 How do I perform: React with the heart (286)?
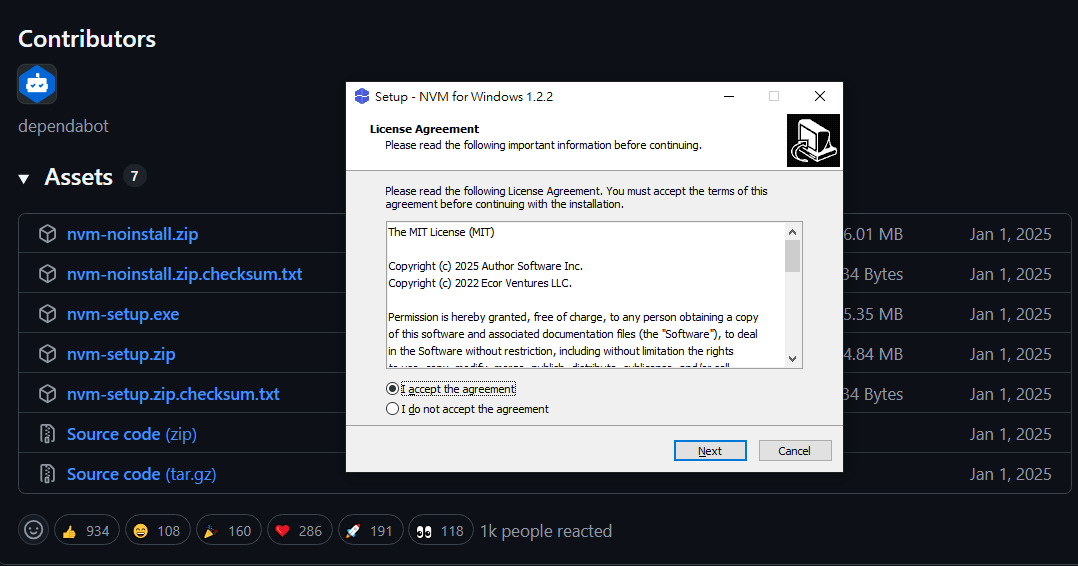pyautogui.click(x=299, y=530)
